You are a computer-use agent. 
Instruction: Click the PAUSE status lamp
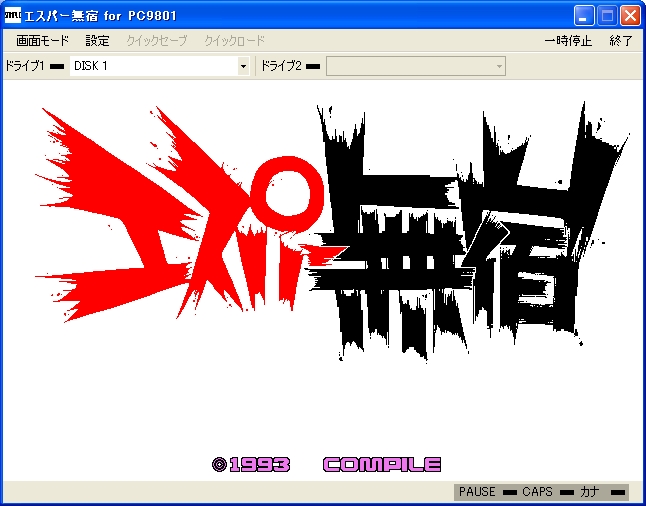510,492
